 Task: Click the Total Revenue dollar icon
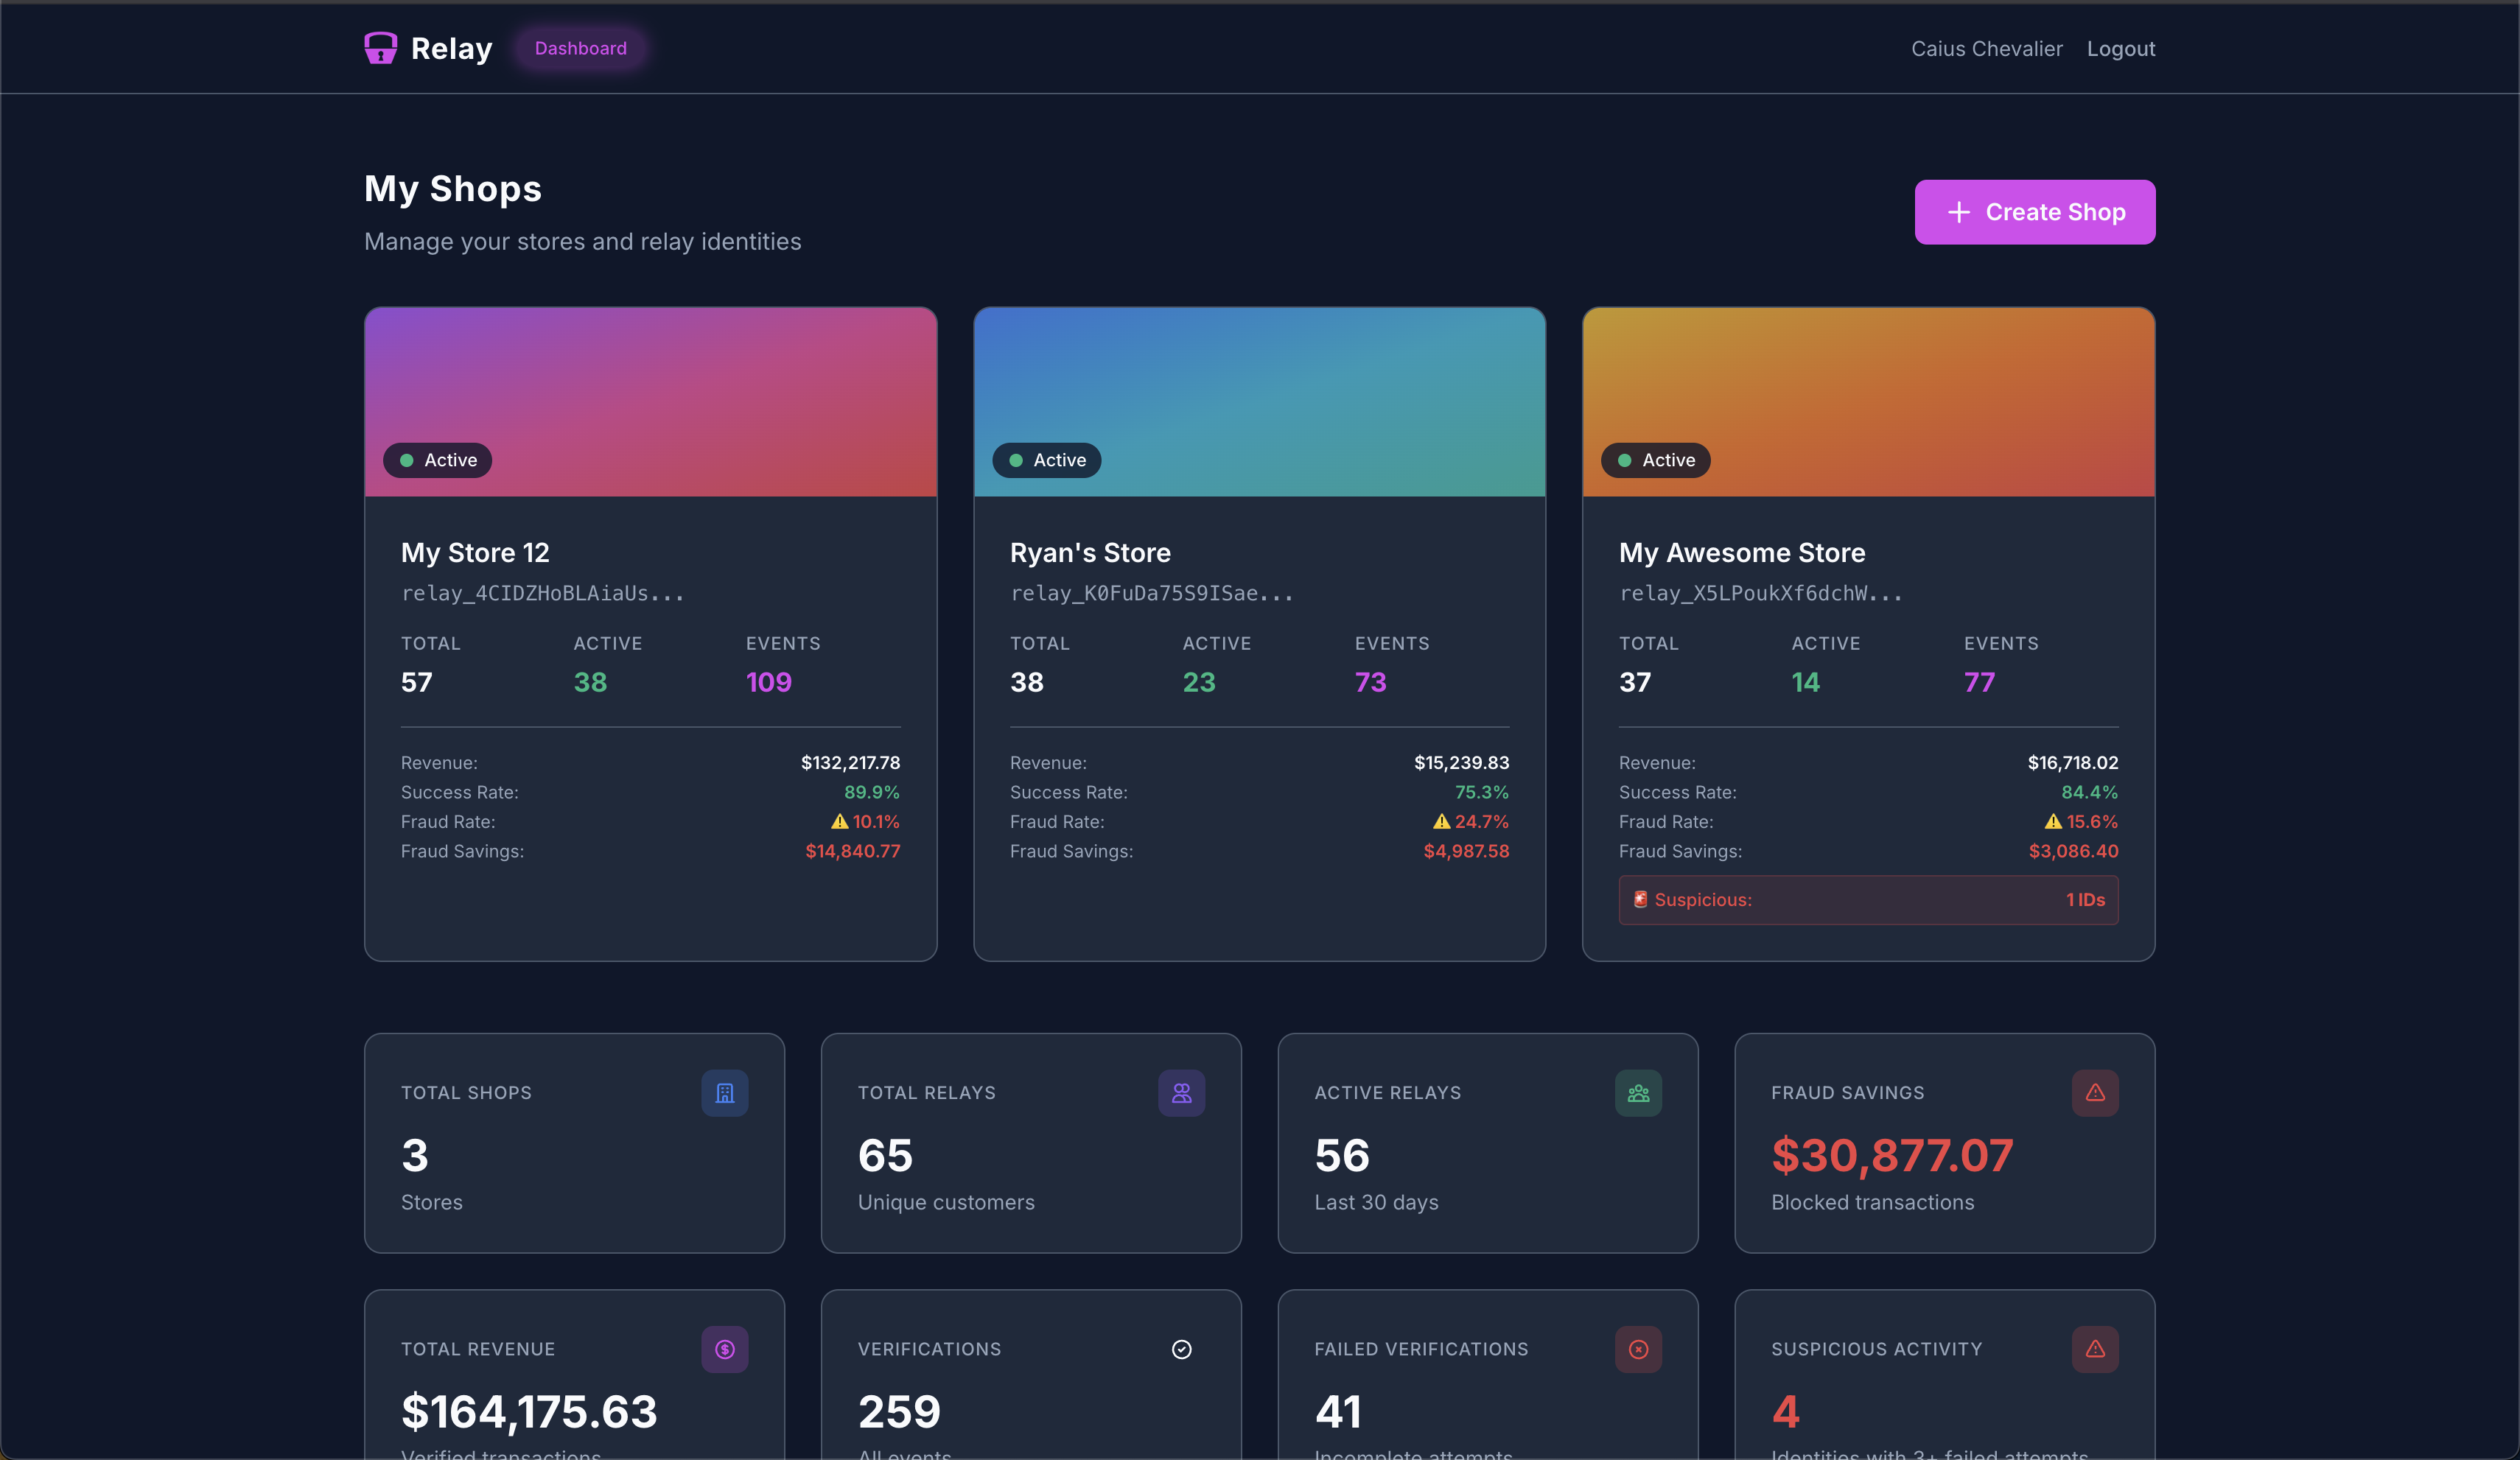pos(725,1349)
